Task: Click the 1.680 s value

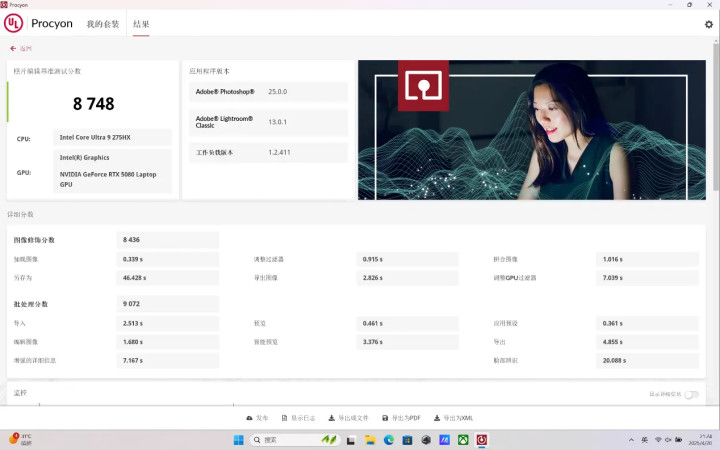Action: point(133,342)
